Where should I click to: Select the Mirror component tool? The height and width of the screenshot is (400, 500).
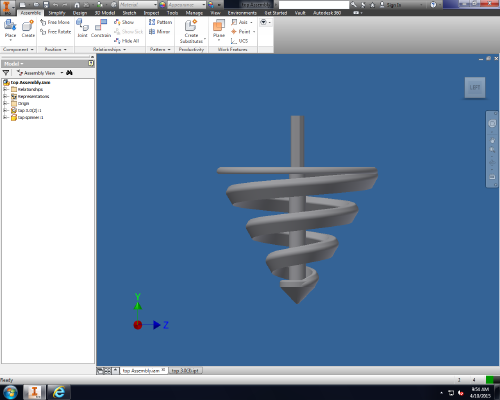click(159, 32)
